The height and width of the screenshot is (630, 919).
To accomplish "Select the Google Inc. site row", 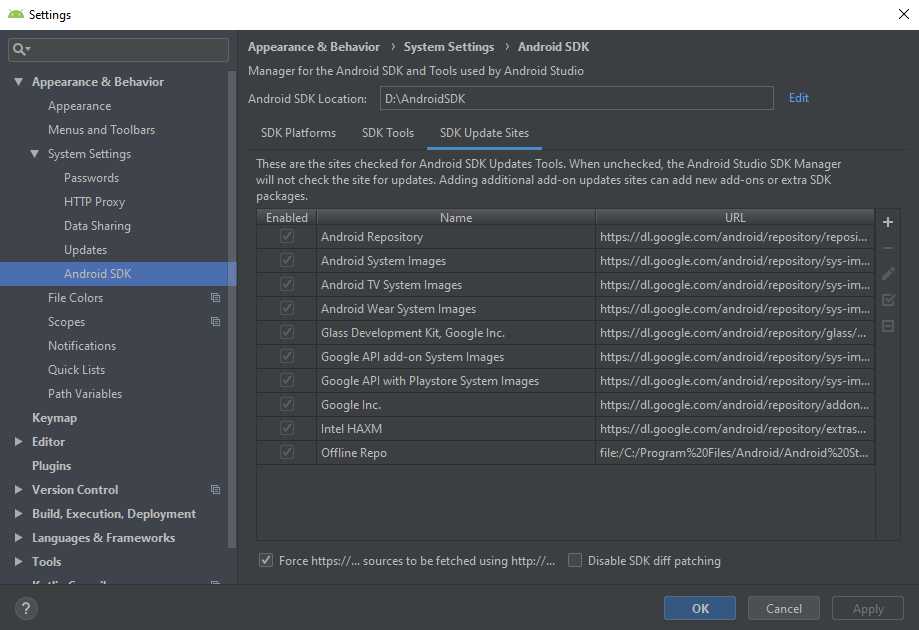I will click(566, 404).
